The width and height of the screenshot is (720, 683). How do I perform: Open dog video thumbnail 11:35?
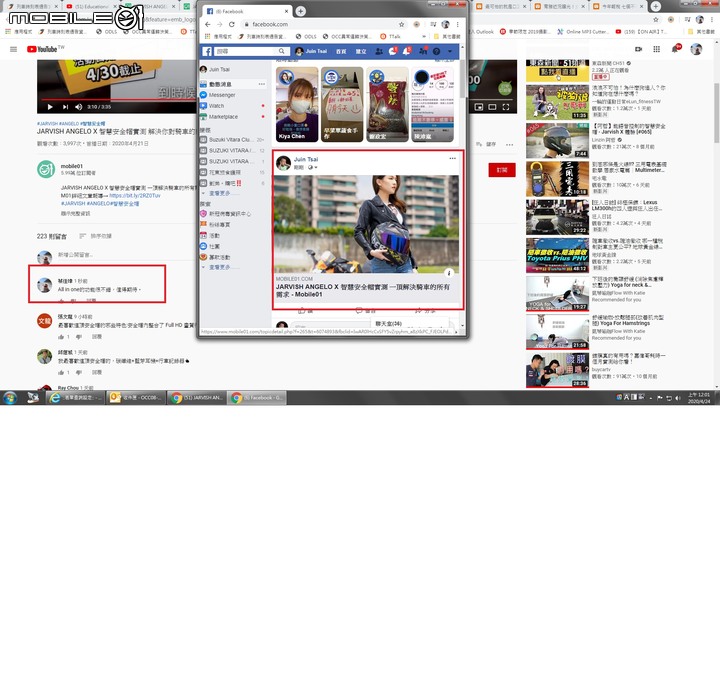(x=557, y=102)
